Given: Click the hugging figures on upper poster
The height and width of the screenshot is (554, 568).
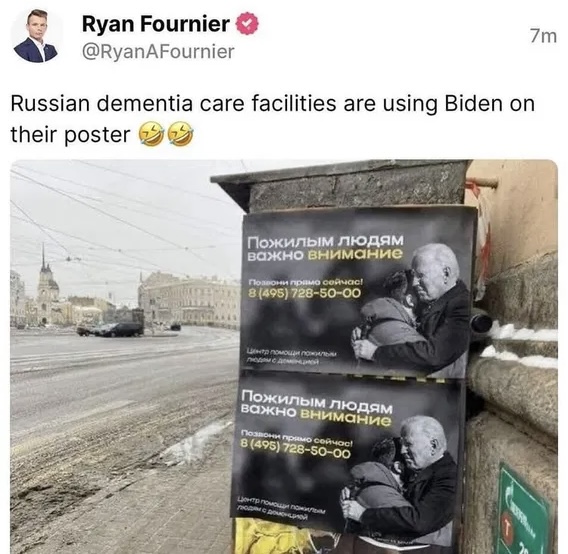Looking at the screenshot, I should 411,310.
